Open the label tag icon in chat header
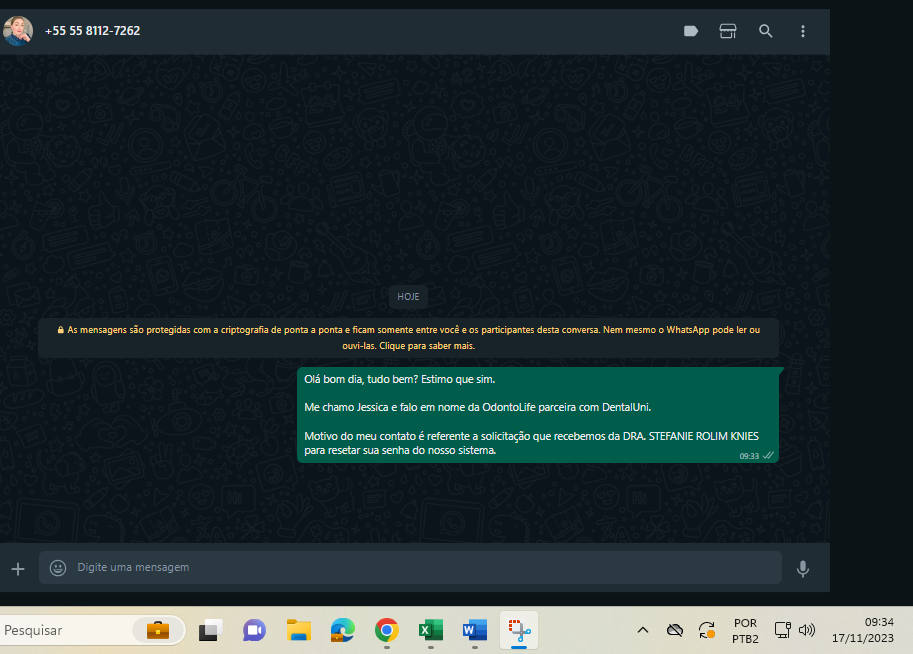 tap(691, 31)
